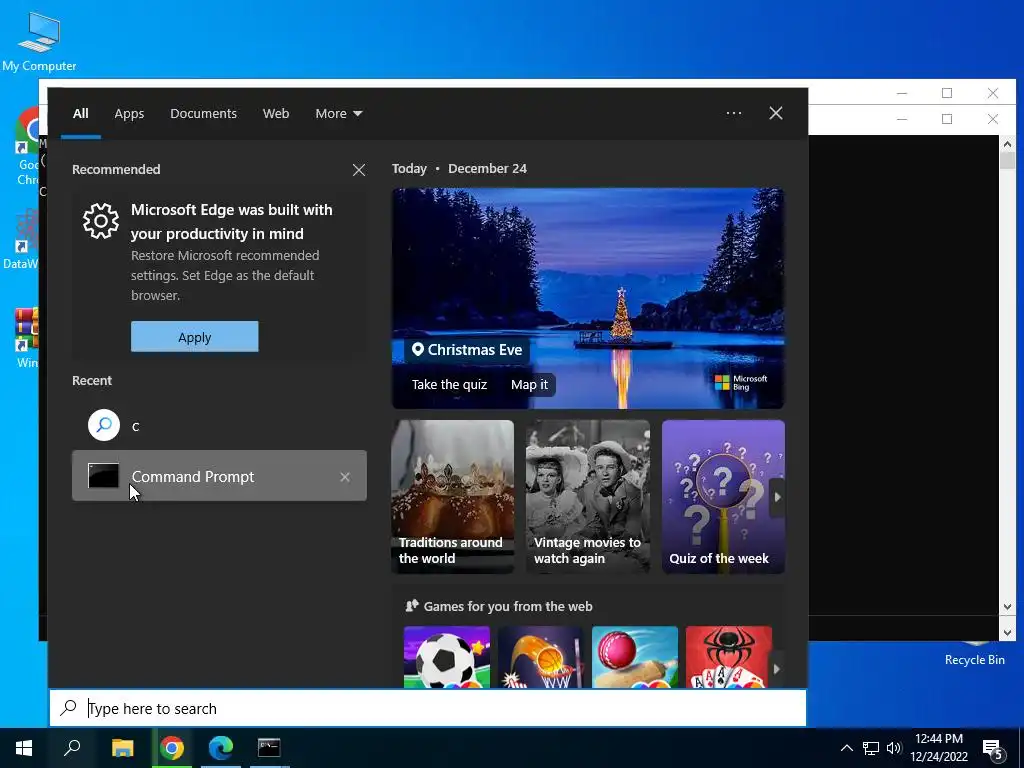Focus the Type here to search box
This screenshot has height=768, width=1024.
tap(428, 708)
